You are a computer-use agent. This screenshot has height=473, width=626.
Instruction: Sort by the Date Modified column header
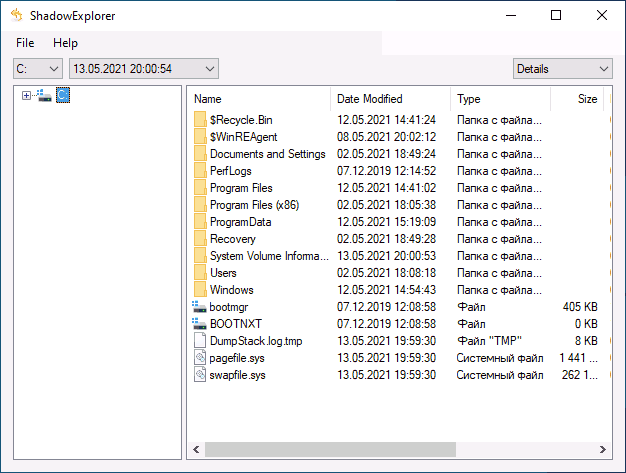coord(390,99)
